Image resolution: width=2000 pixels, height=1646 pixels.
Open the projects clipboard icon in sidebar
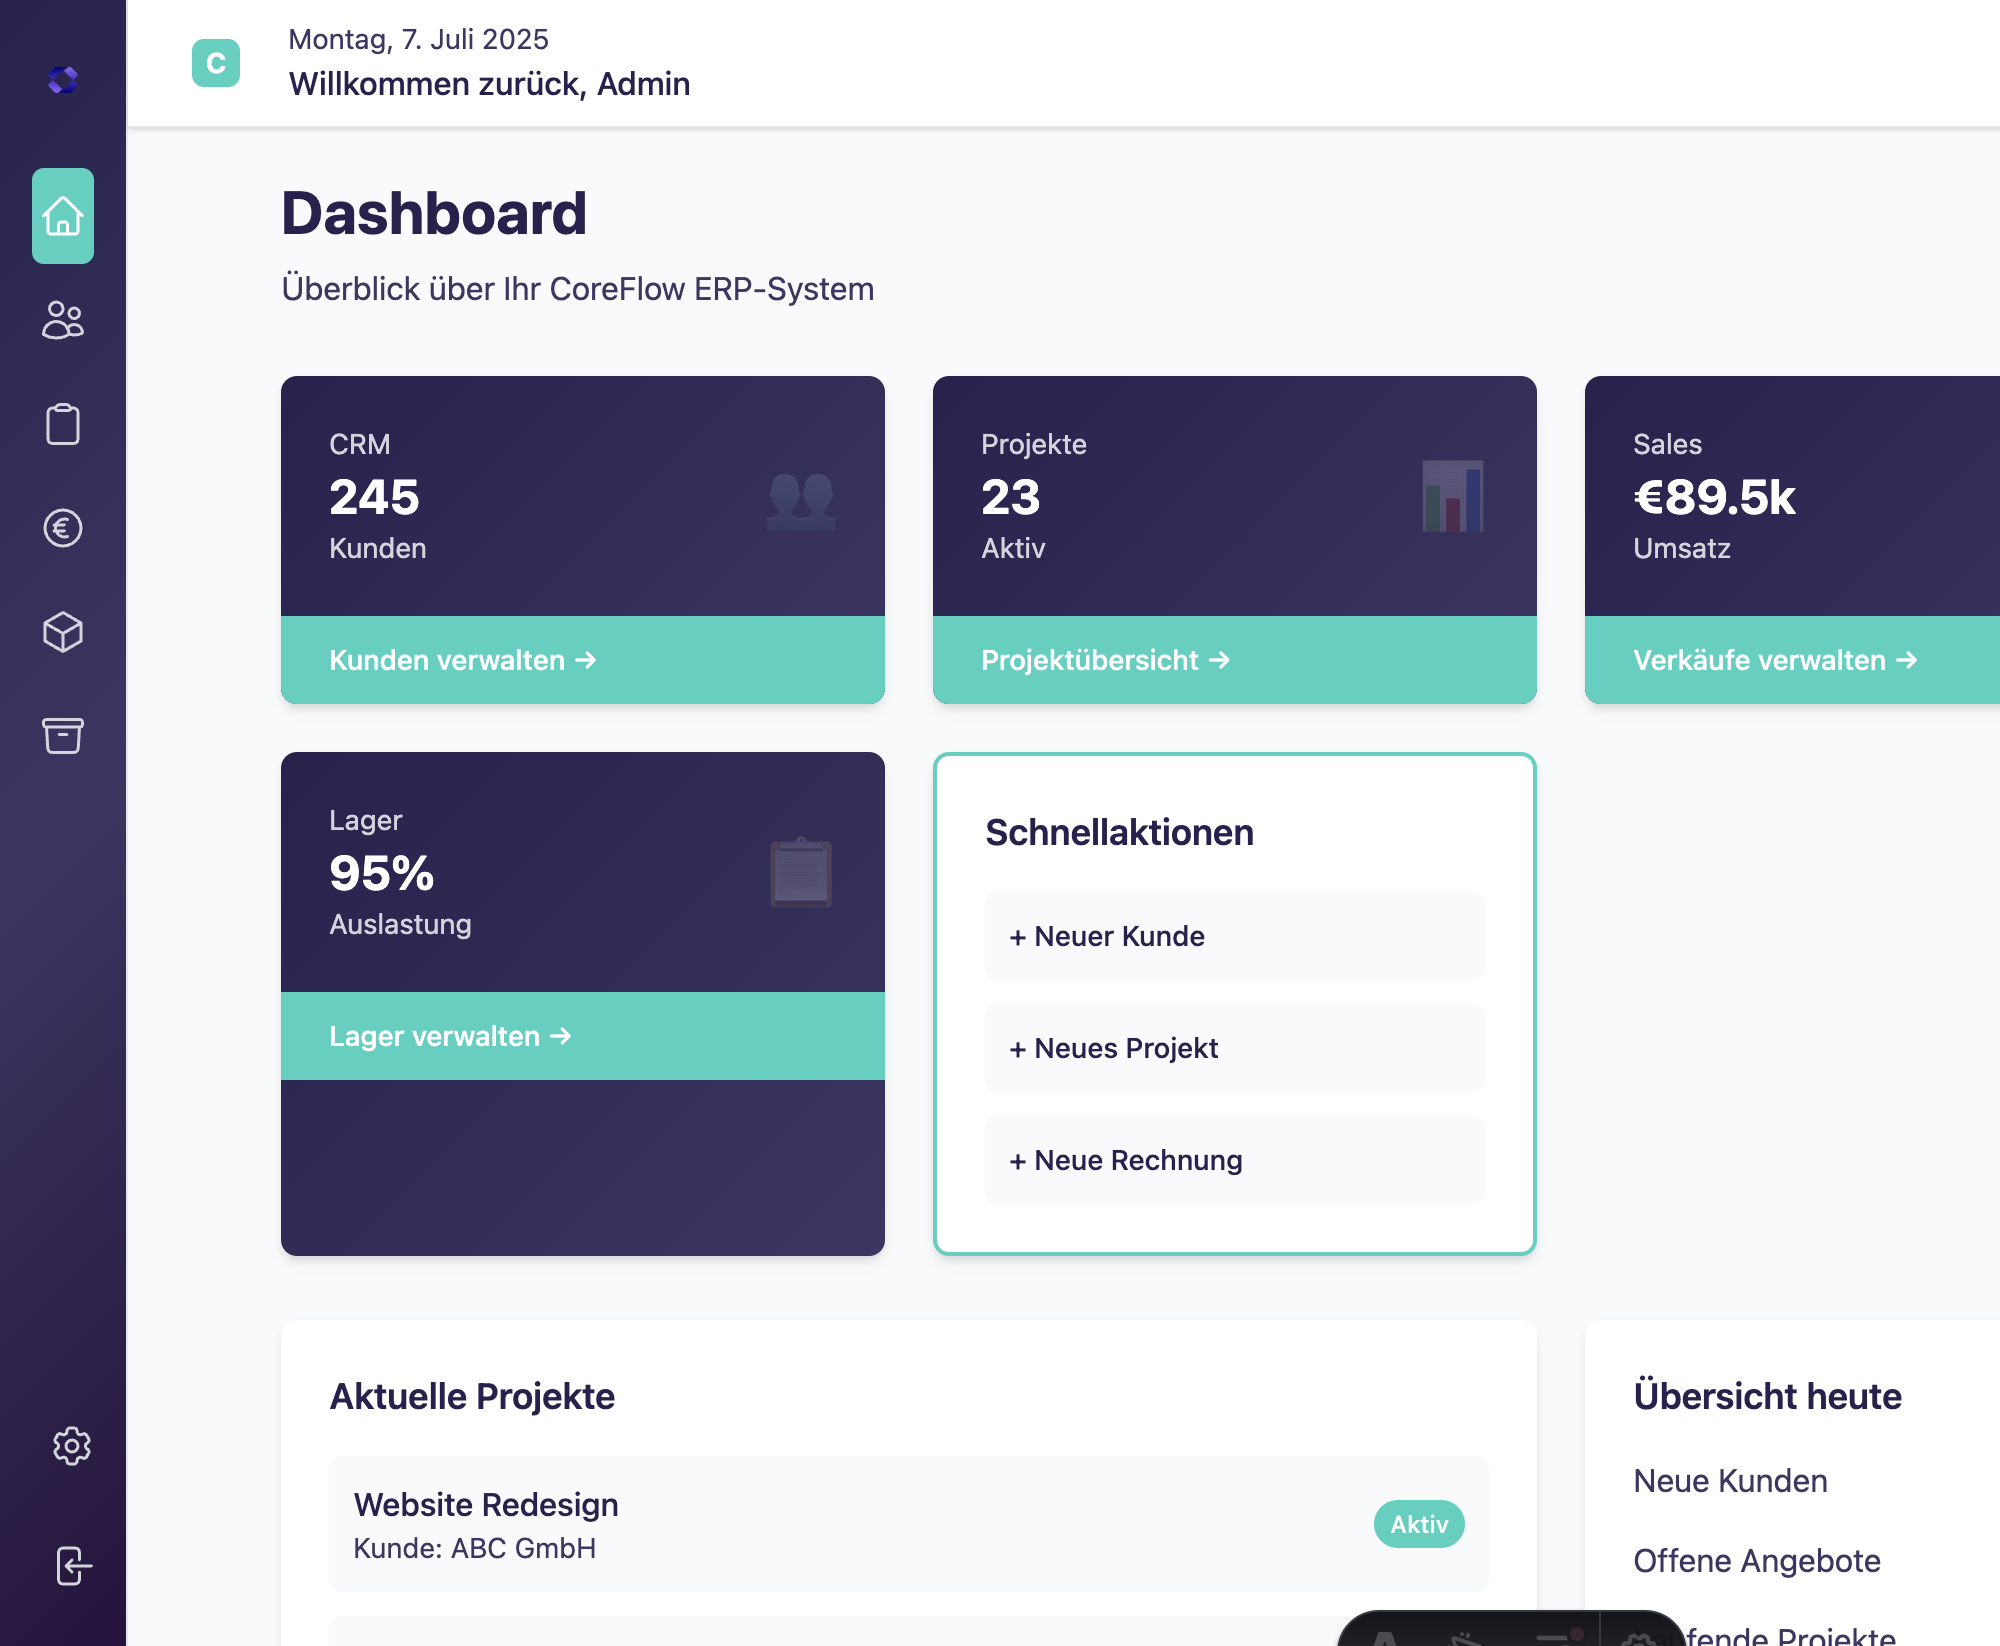click(x=62, y=424)
